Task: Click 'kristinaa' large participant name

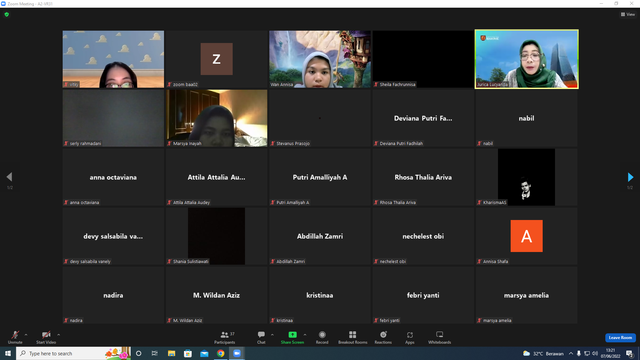Action: (320, 295)
